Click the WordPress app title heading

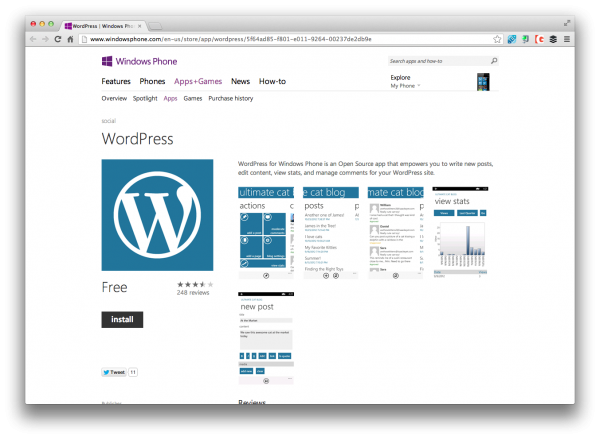coord(137,139)
